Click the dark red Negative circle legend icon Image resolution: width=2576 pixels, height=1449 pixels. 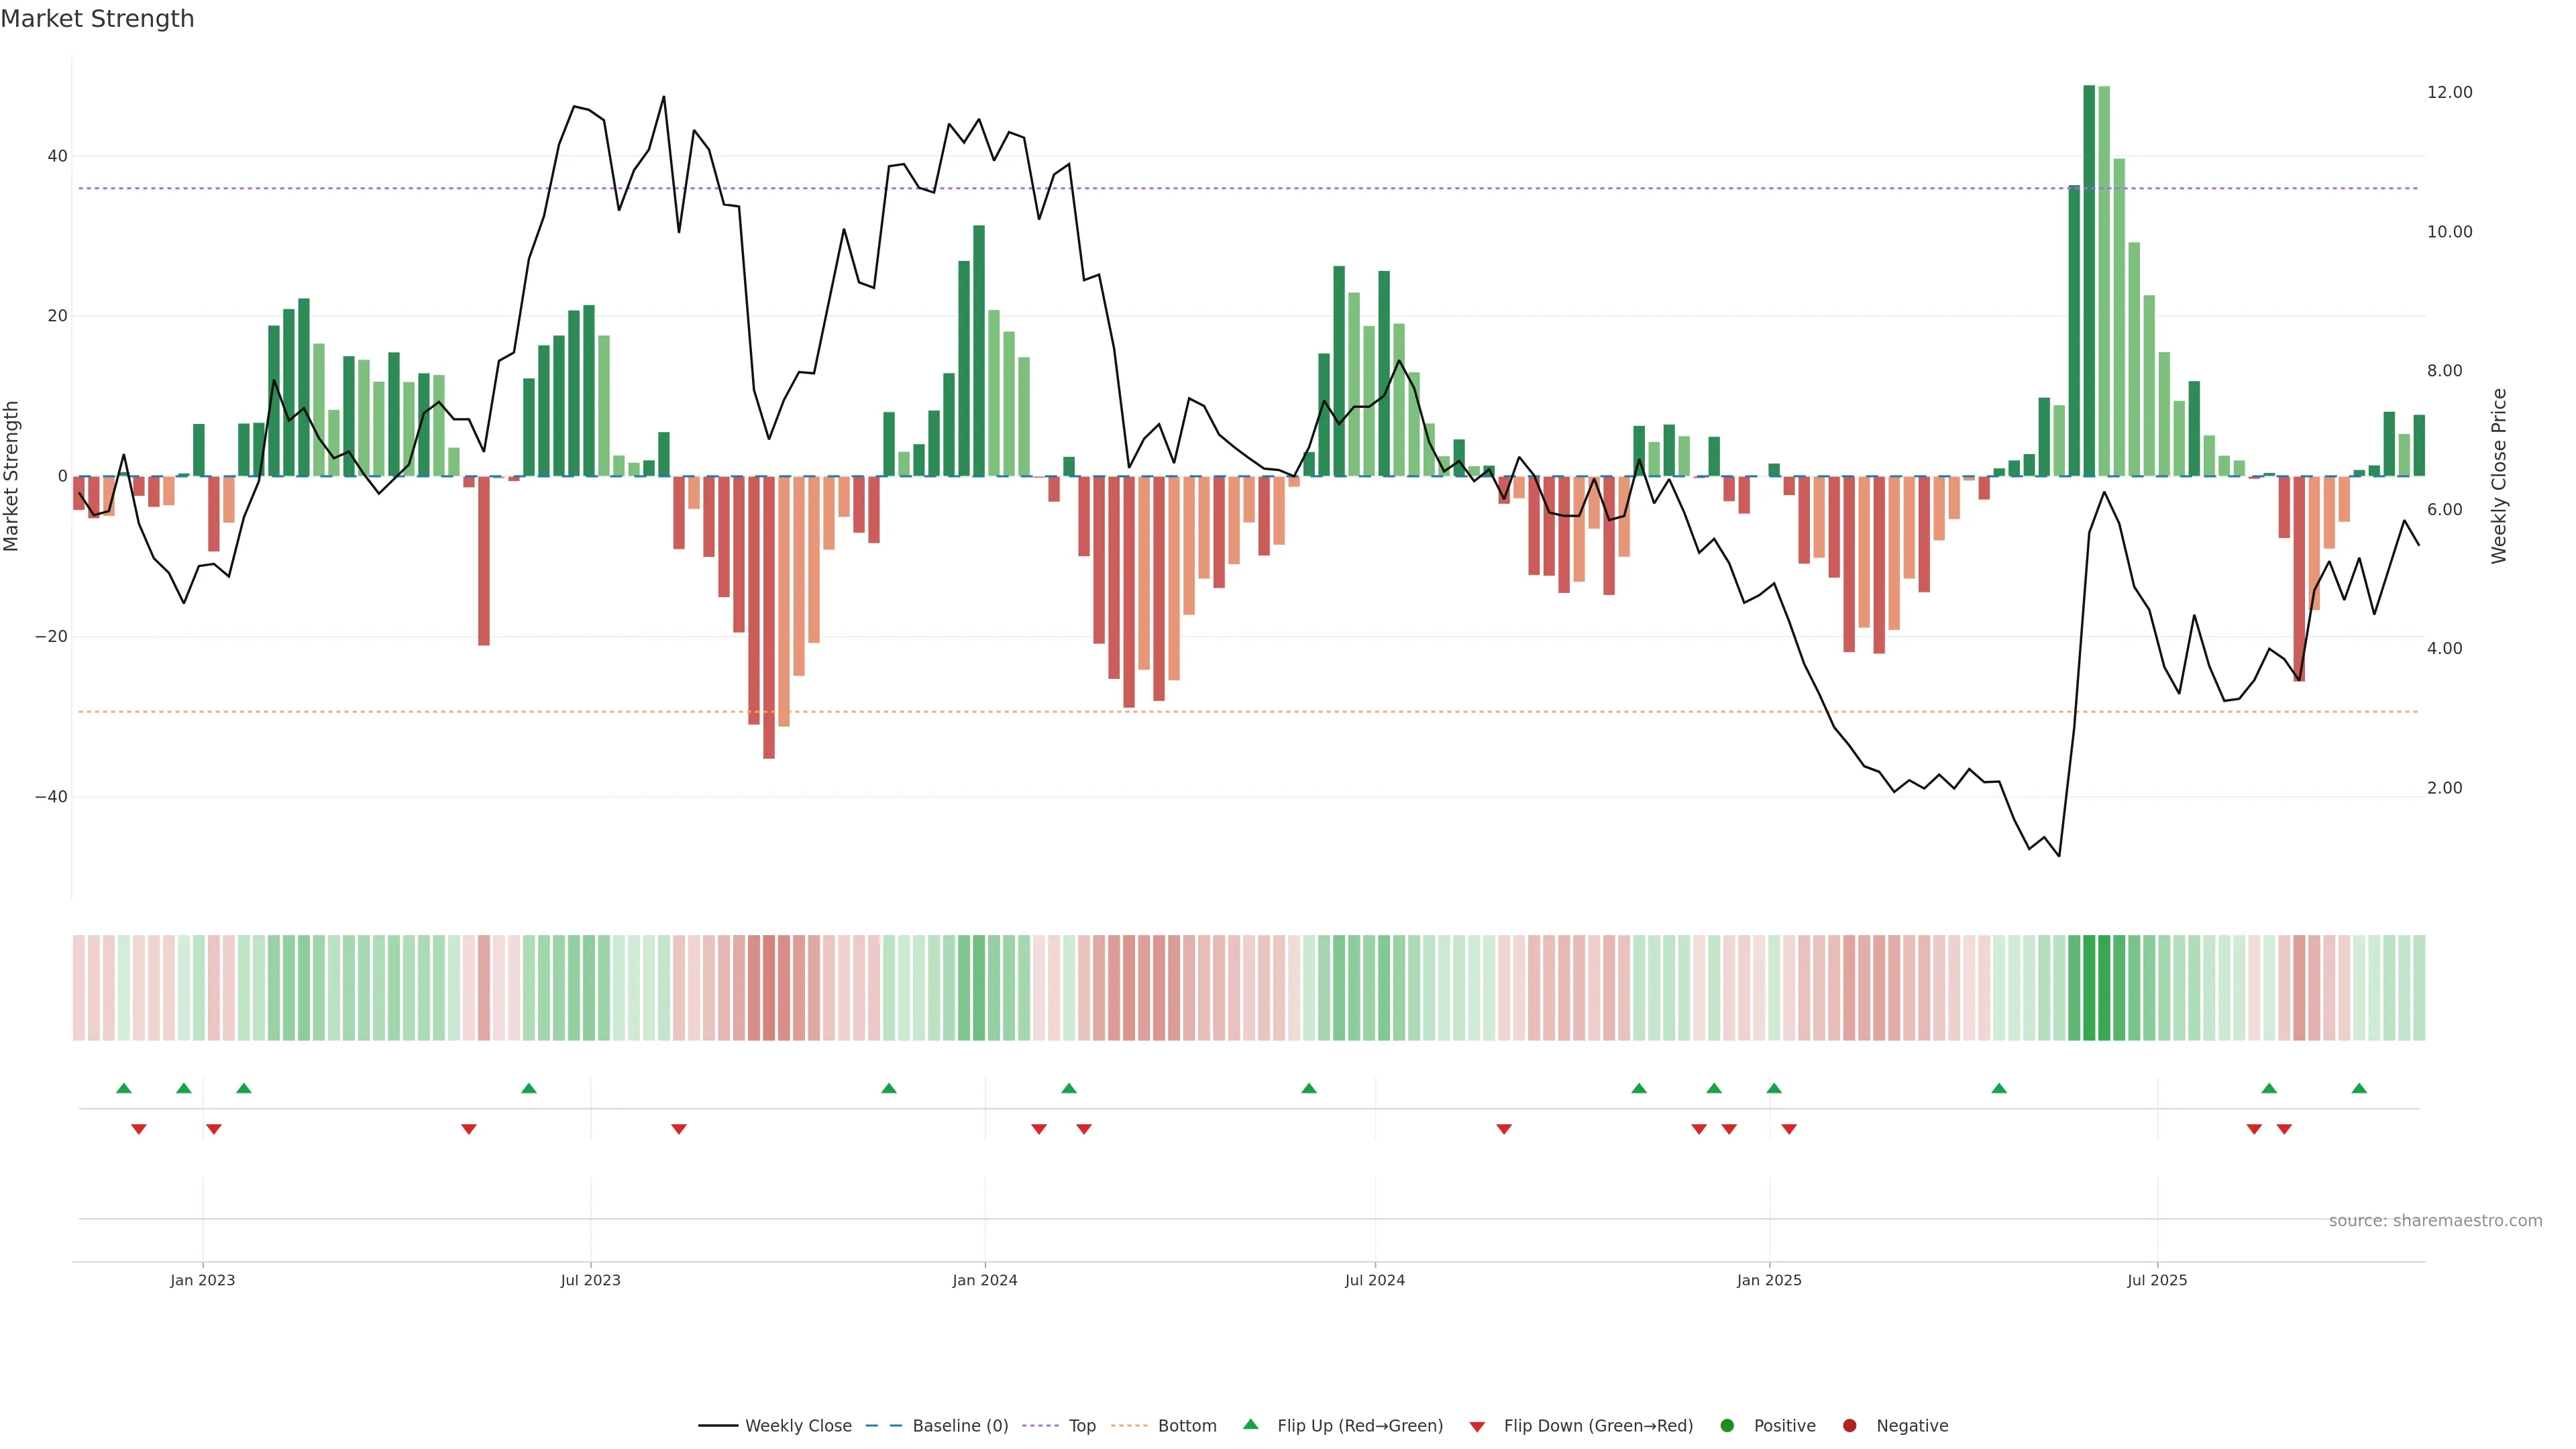(x=1849, y=1426)
